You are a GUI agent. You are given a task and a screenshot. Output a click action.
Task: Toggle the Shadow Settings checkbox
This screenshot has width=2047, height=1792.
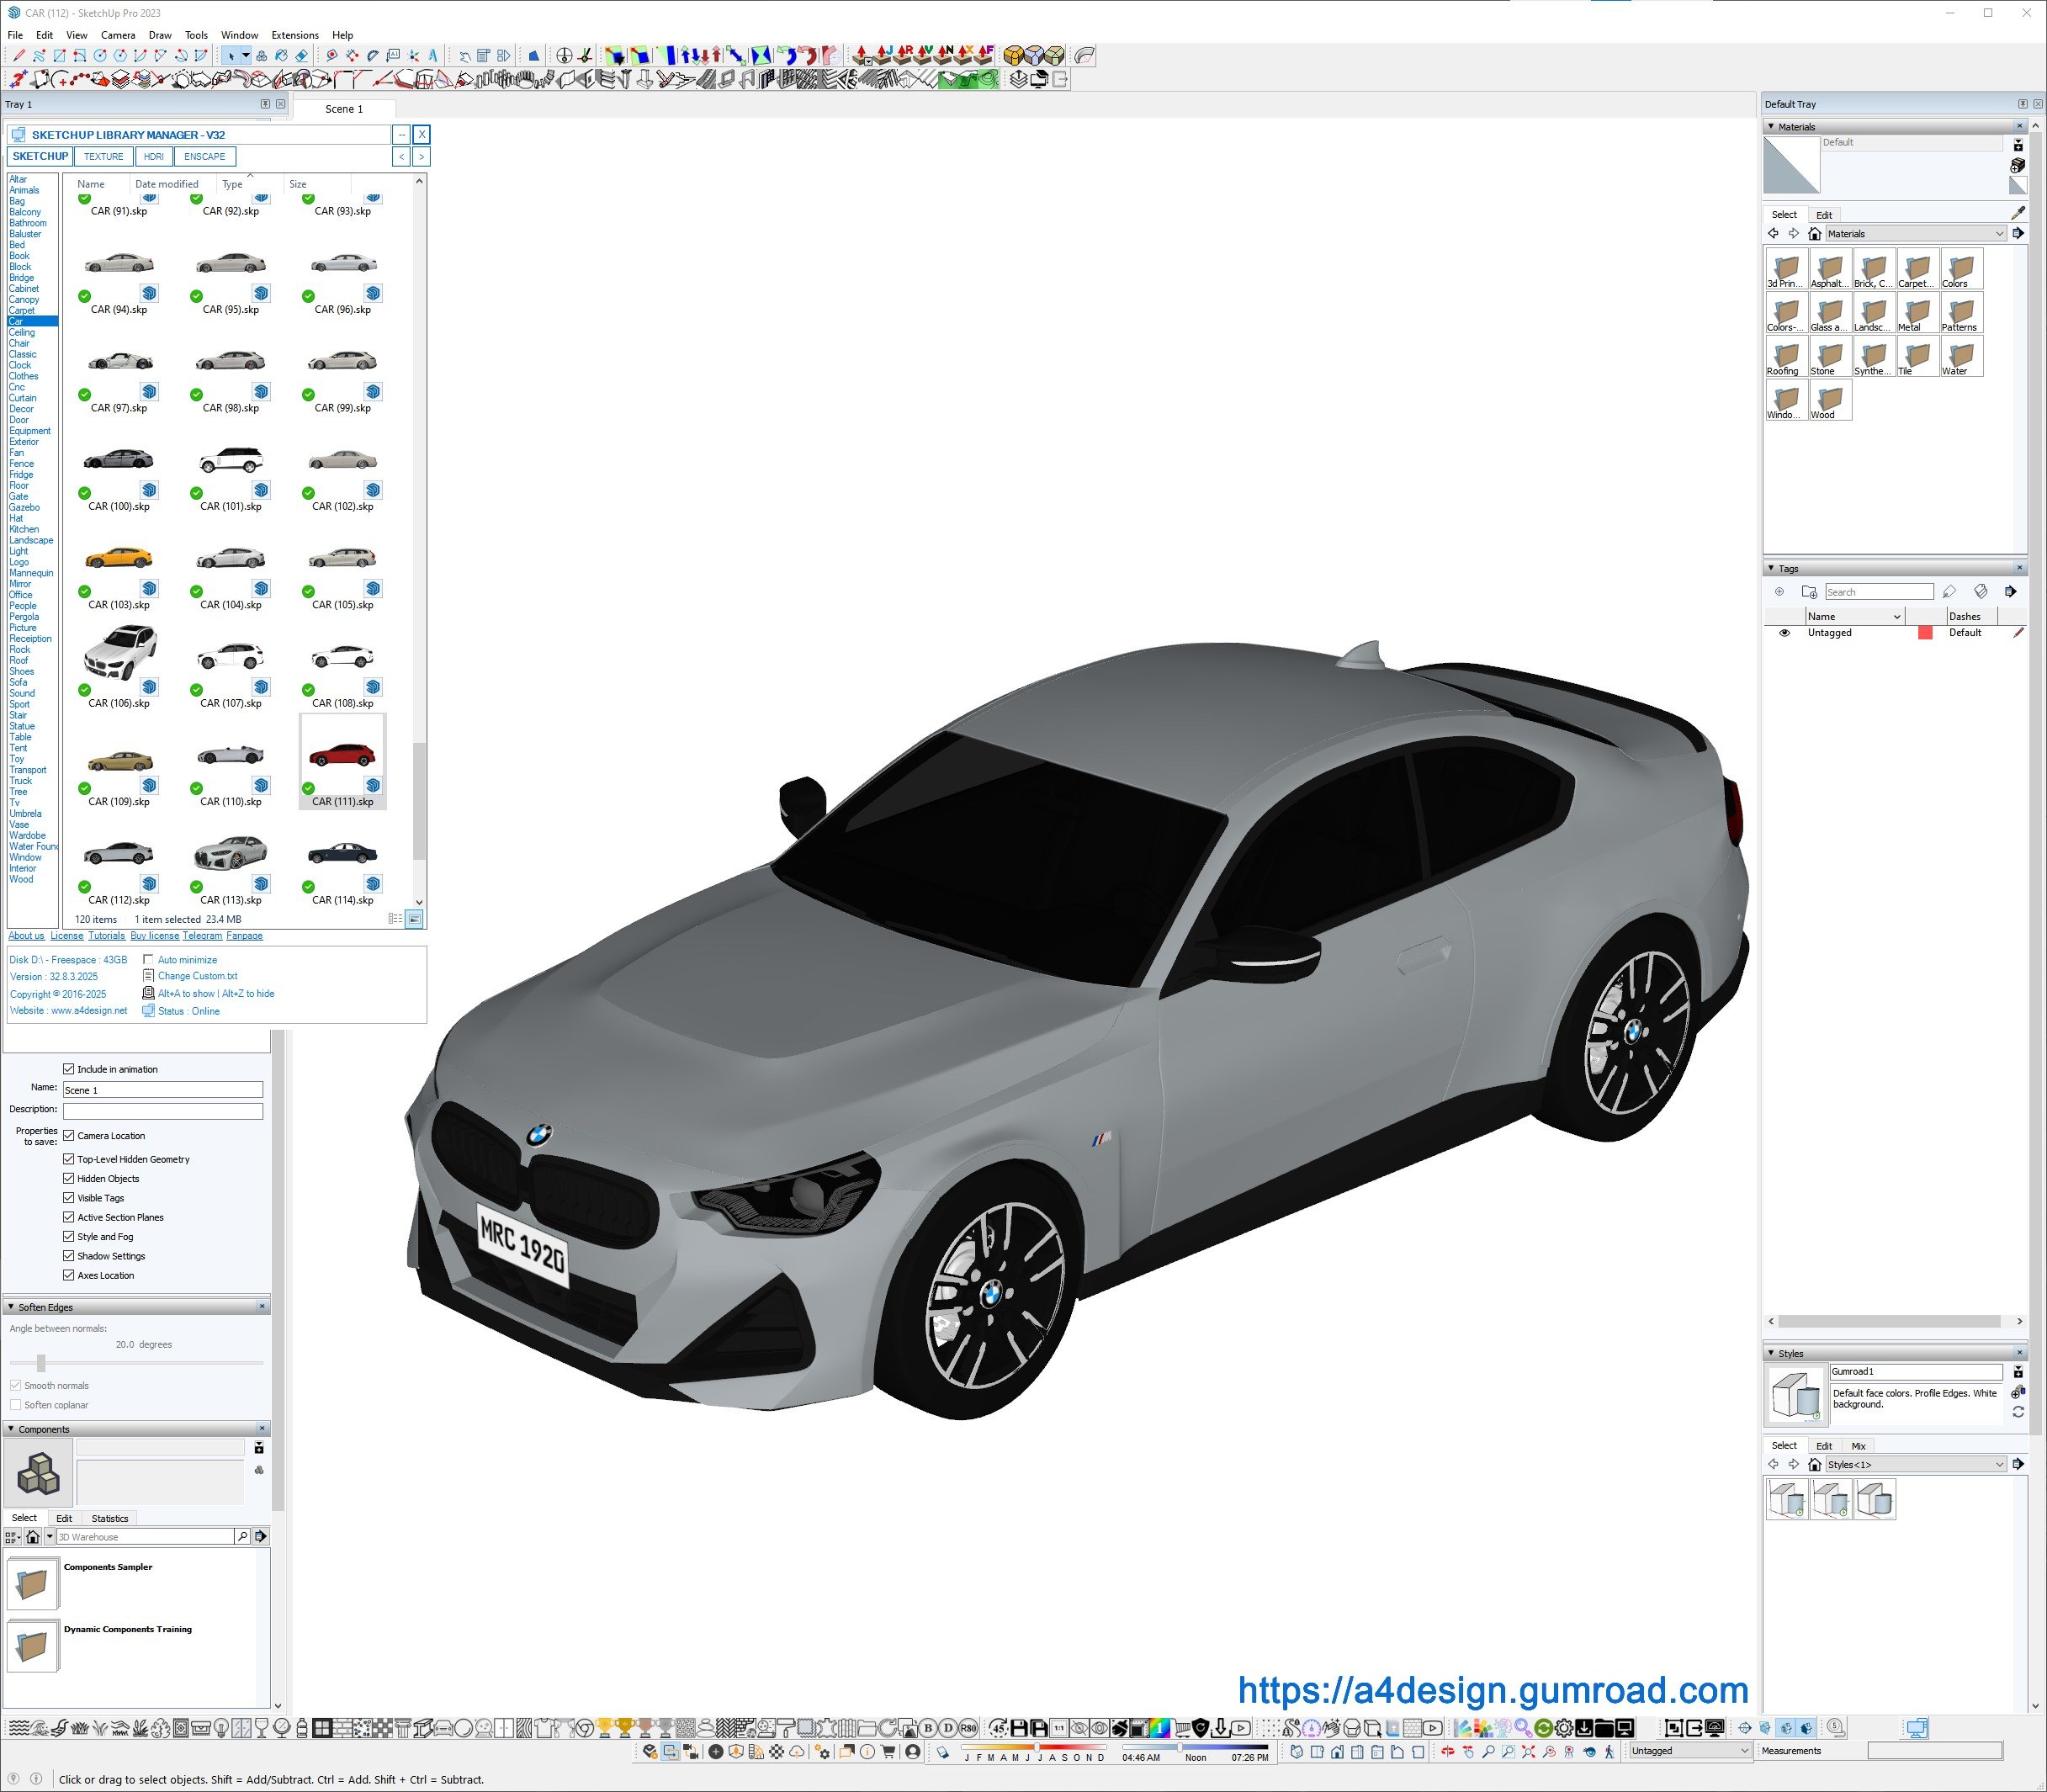[69, 1256]
